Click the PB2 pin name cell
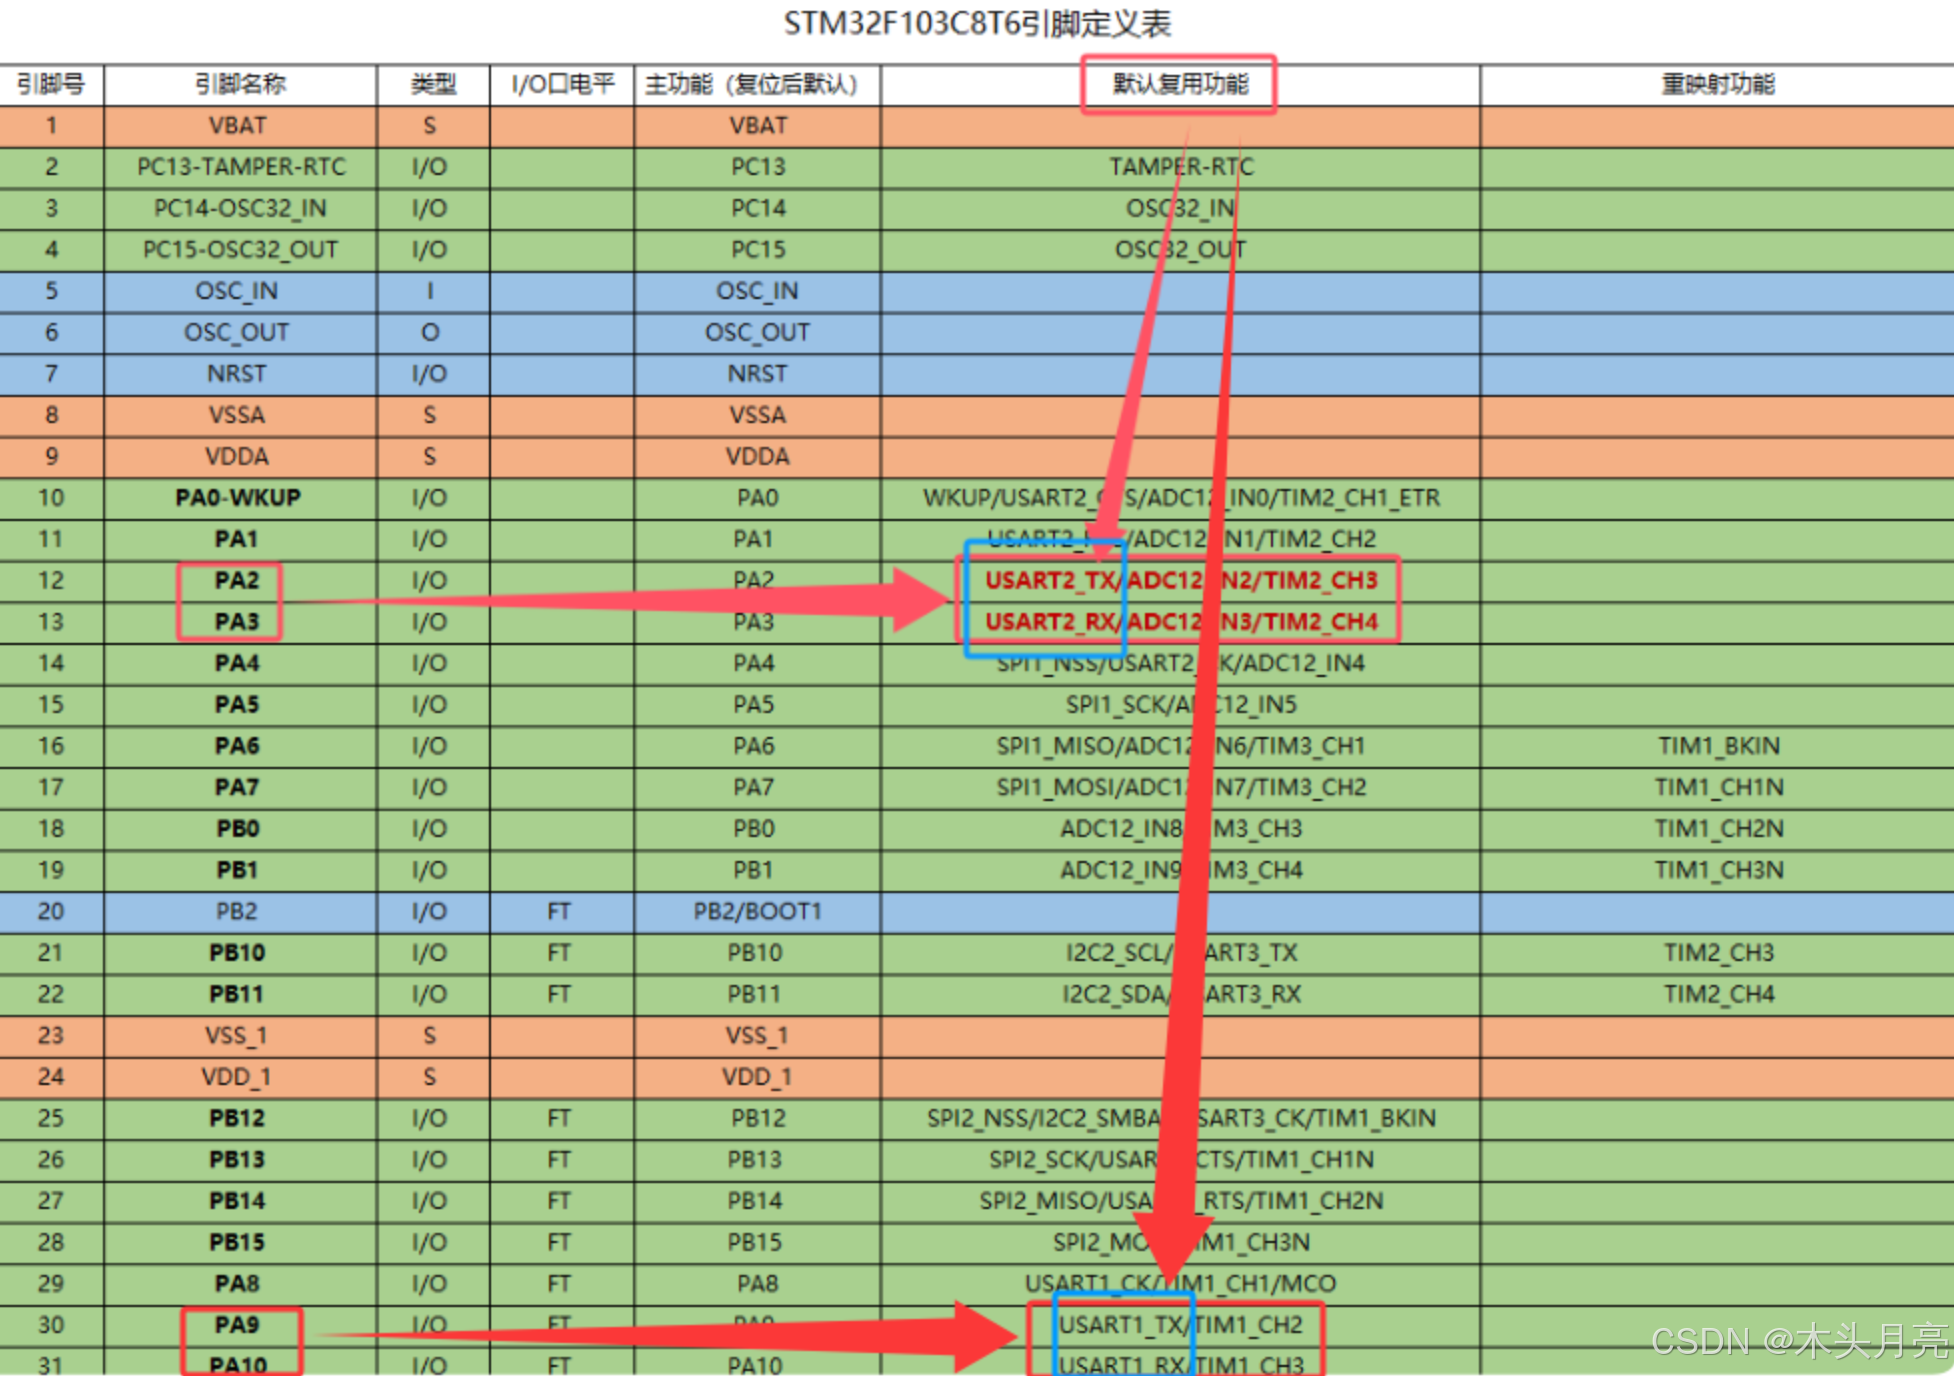 click(240, 912)
